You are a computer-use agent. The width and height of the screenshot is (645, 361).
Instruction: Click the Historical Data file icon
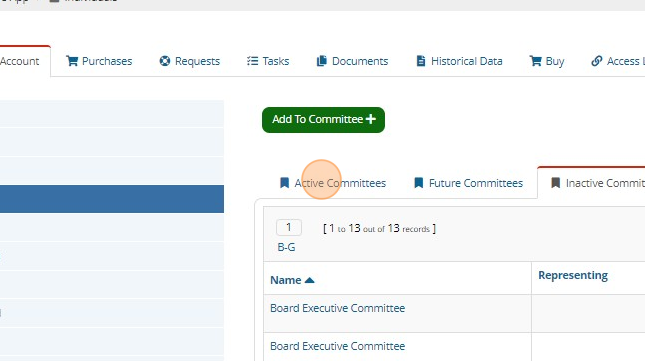pyautogui.click(x=421, y=61)
